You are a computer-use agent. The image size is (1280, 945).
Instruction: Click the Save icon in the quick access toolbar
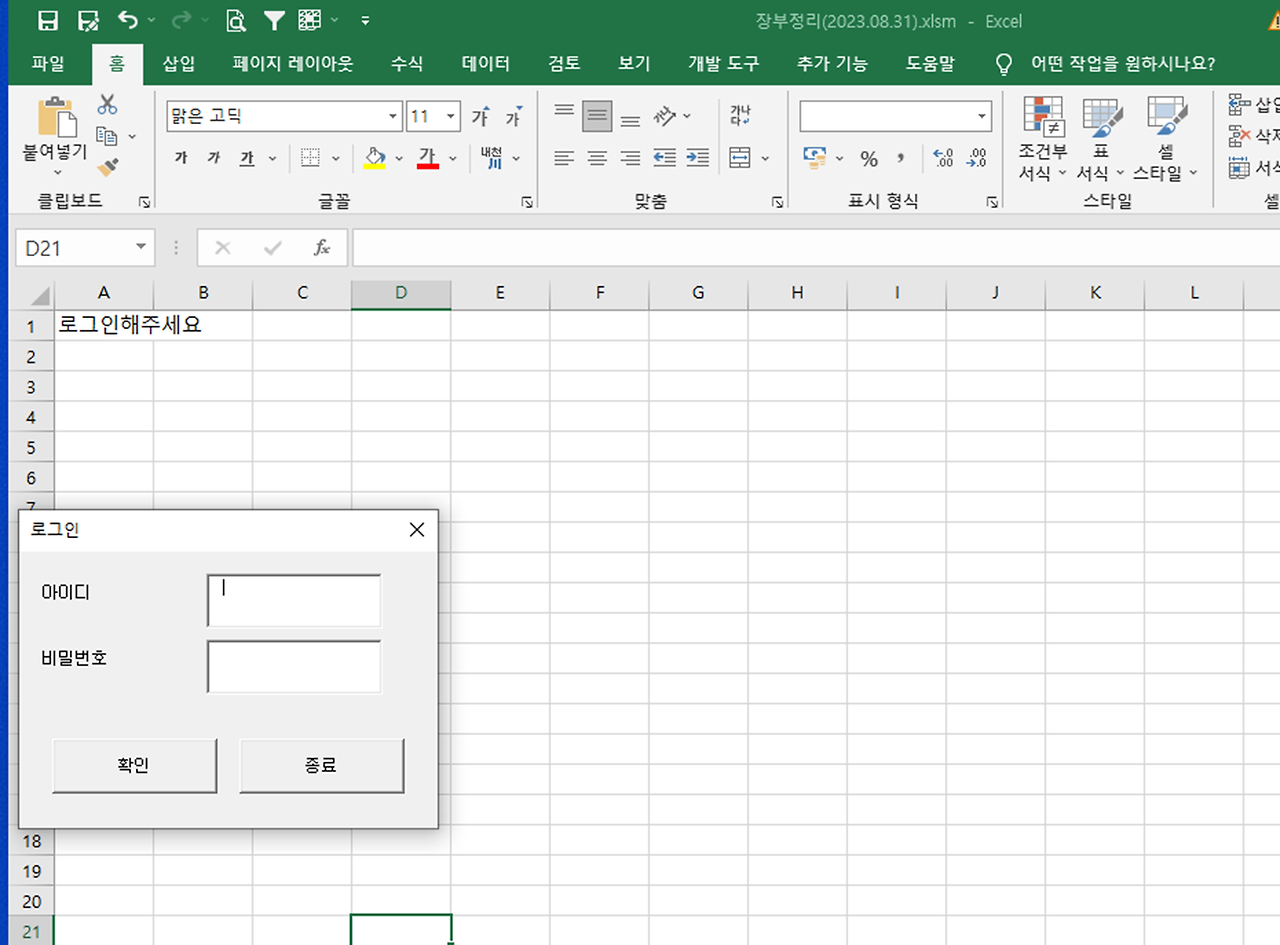coord(46,20)
